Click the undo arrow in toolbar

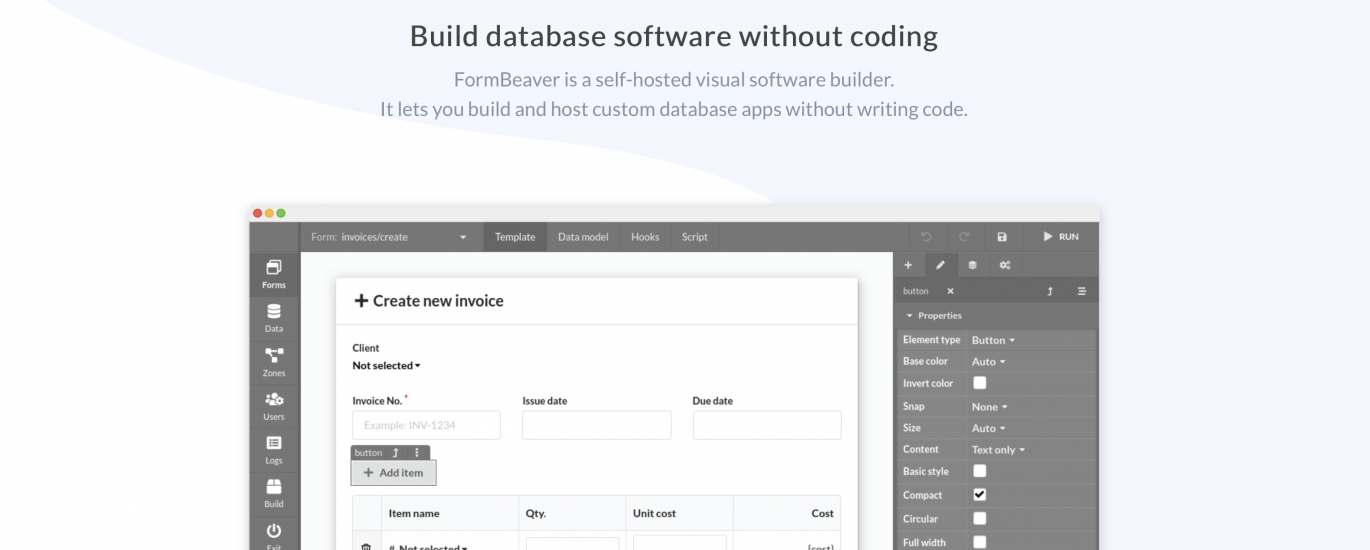(x=926, y=237)
